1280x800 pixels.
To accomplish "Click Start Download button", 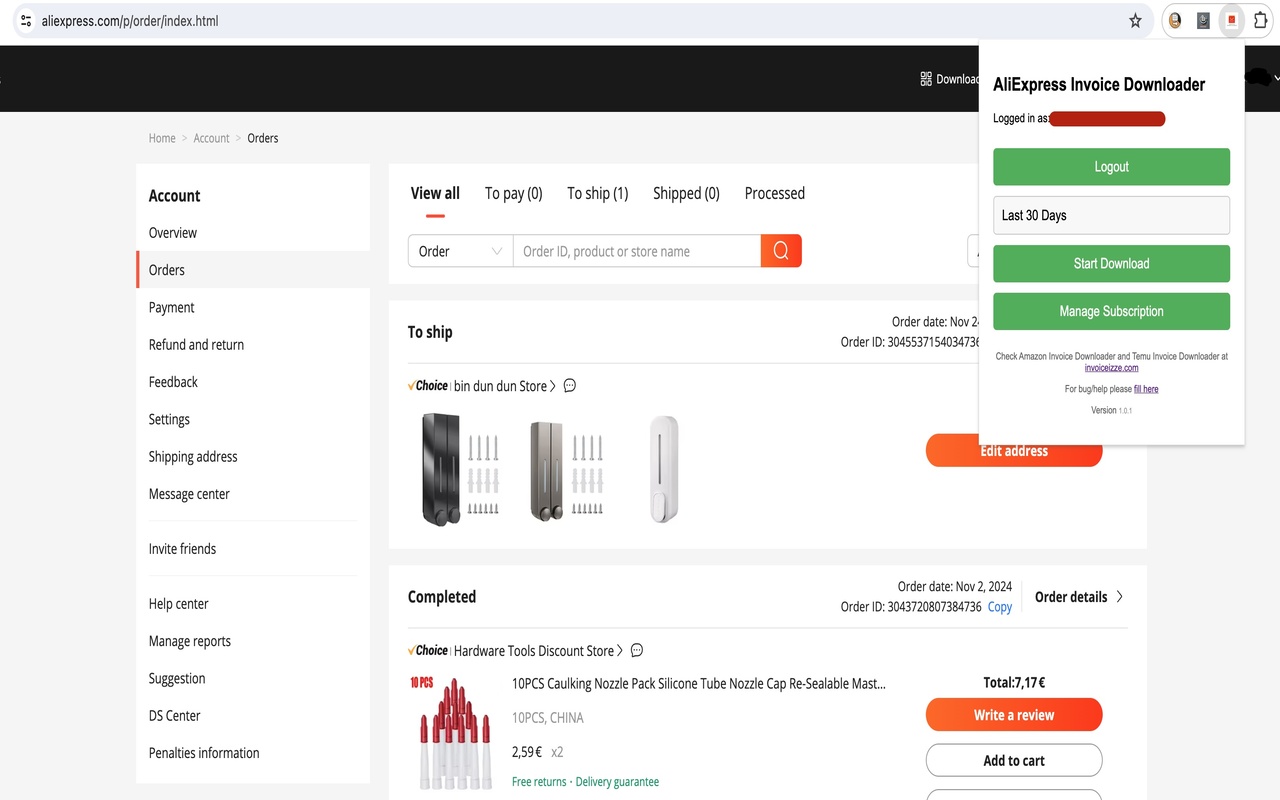I will tap(1111, 263).
